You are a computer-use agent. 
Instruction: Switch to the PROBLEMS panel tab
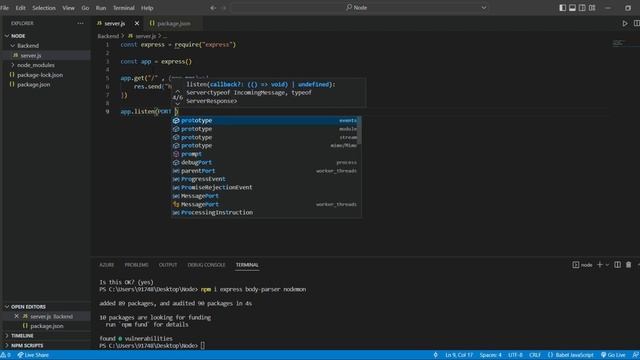(136, 265)
